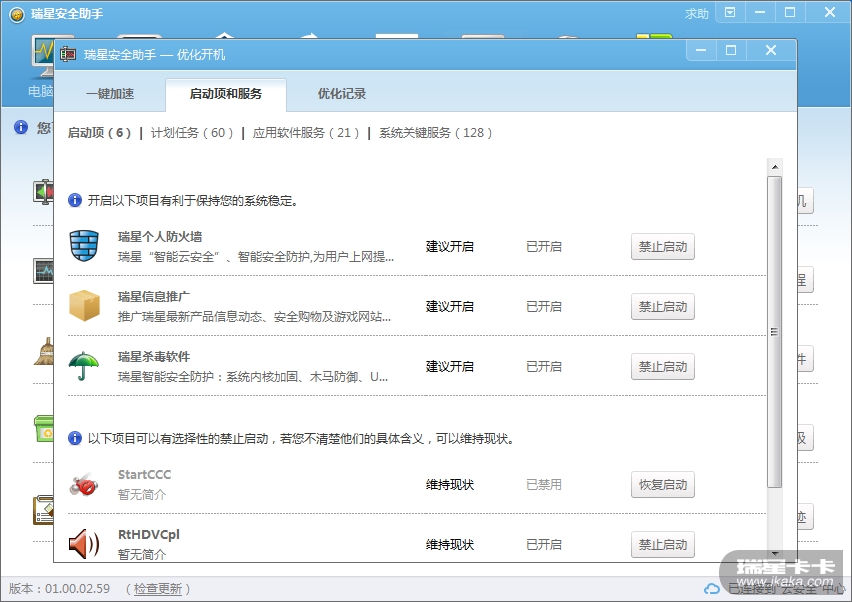Click the RtHDVCpl item title

point(149,535)
